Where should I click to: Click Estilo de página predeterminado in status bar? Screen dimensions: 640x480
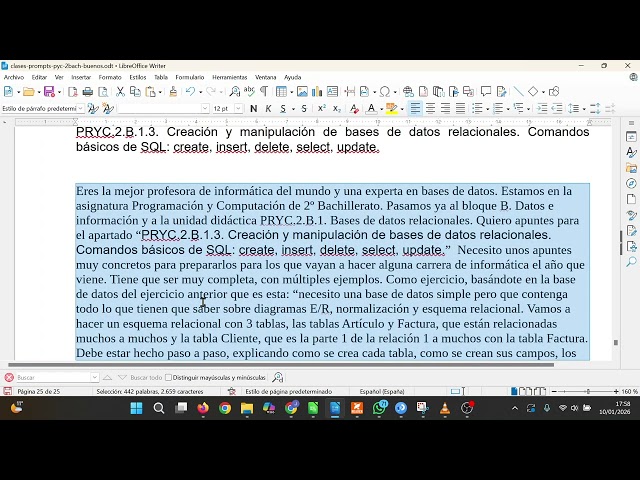click(289, 391)
